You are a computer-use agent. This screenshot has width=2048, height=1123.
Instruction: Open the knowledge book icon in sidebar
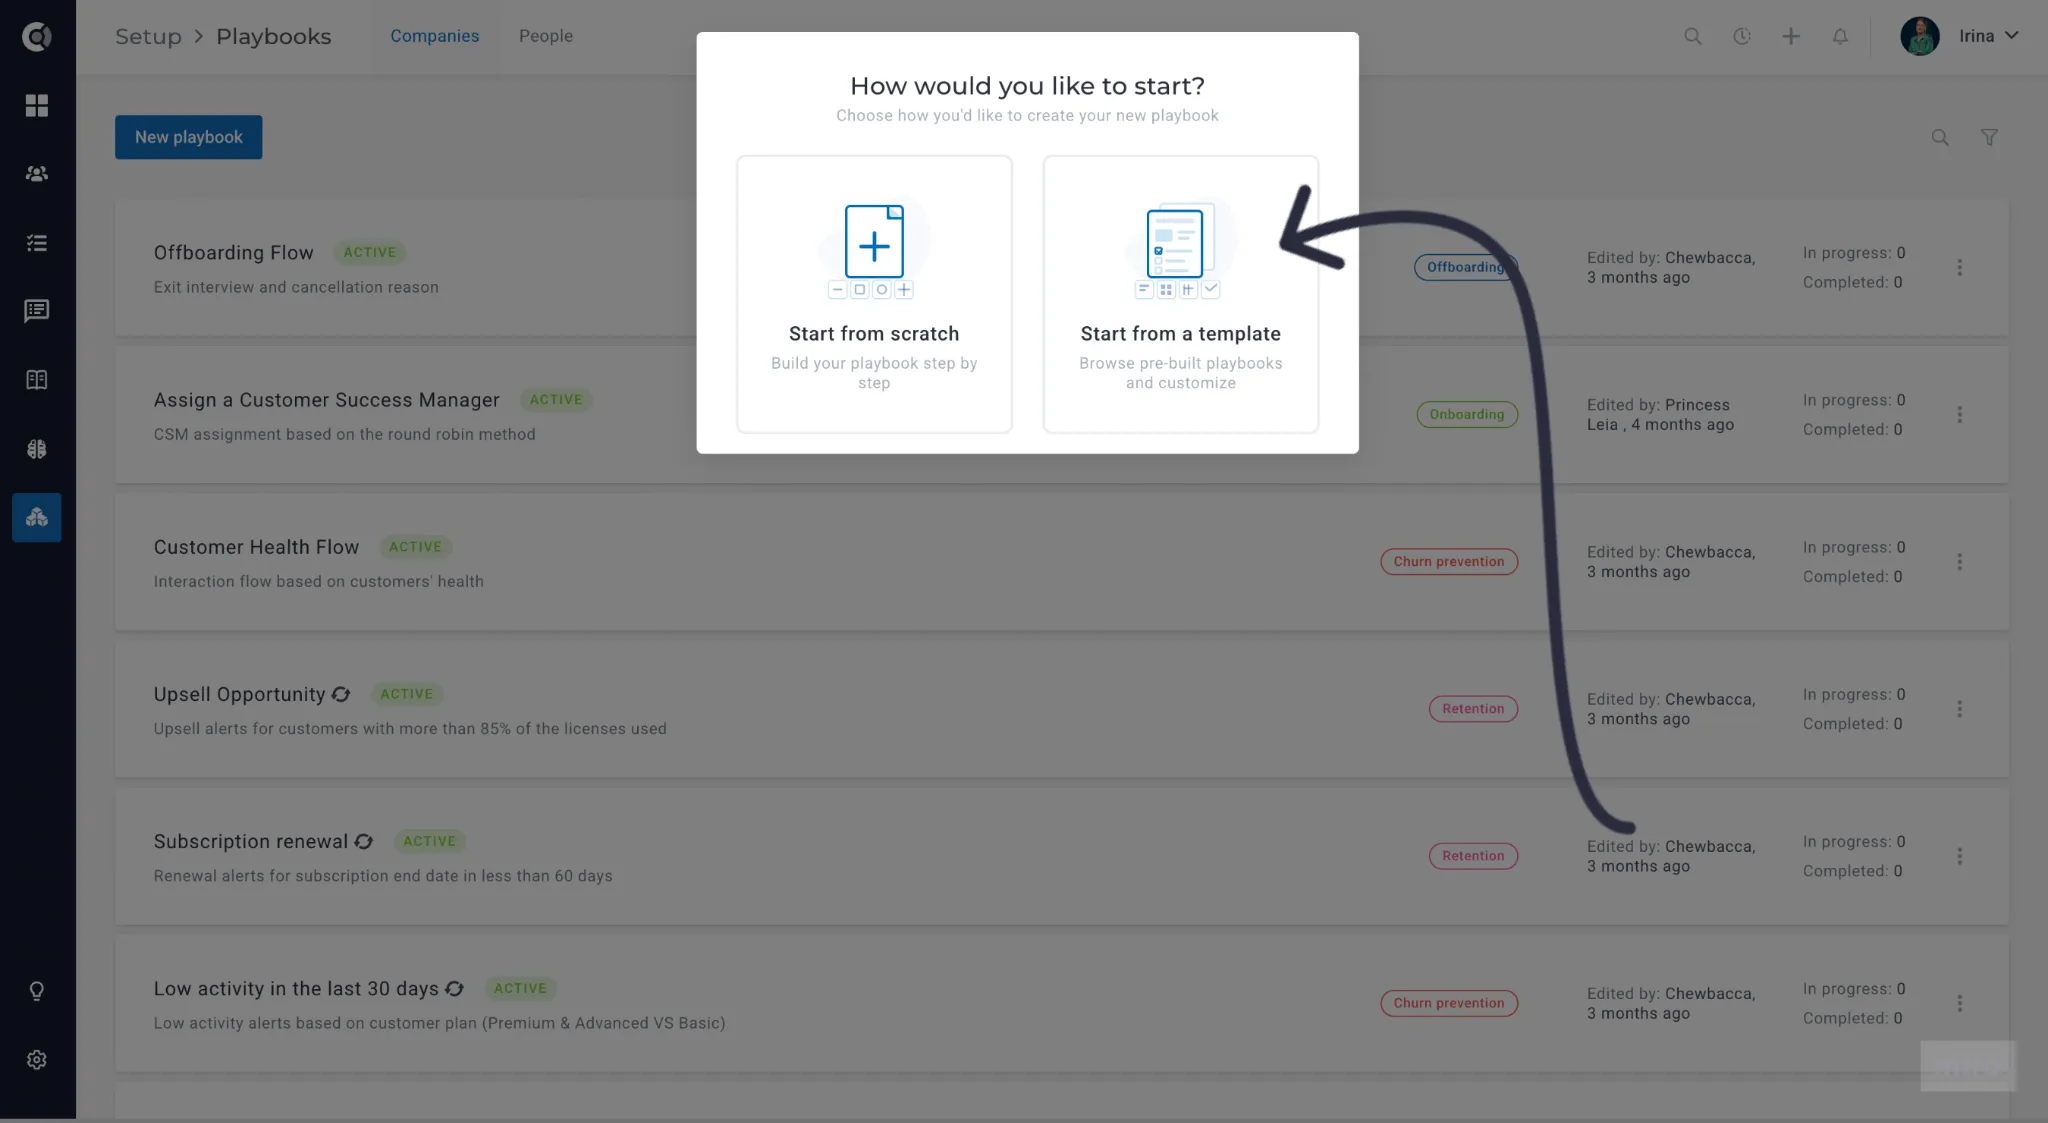point(37,380)
